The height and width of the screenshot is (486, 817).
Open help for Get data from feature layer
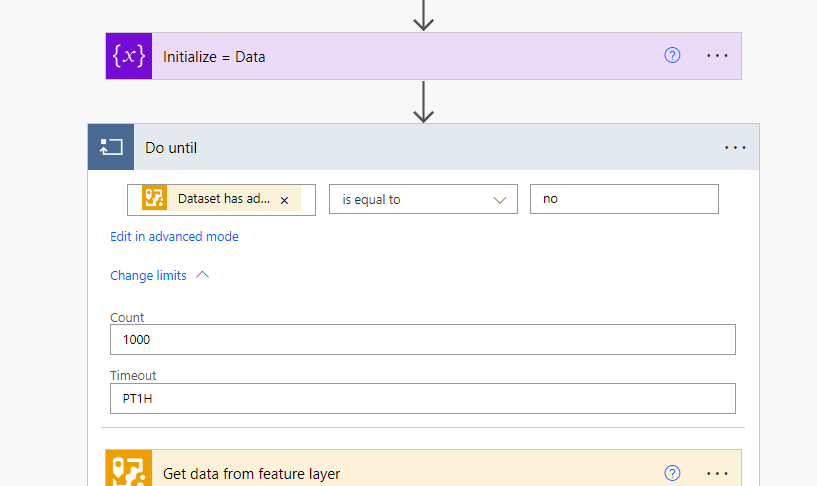point(672,473)
